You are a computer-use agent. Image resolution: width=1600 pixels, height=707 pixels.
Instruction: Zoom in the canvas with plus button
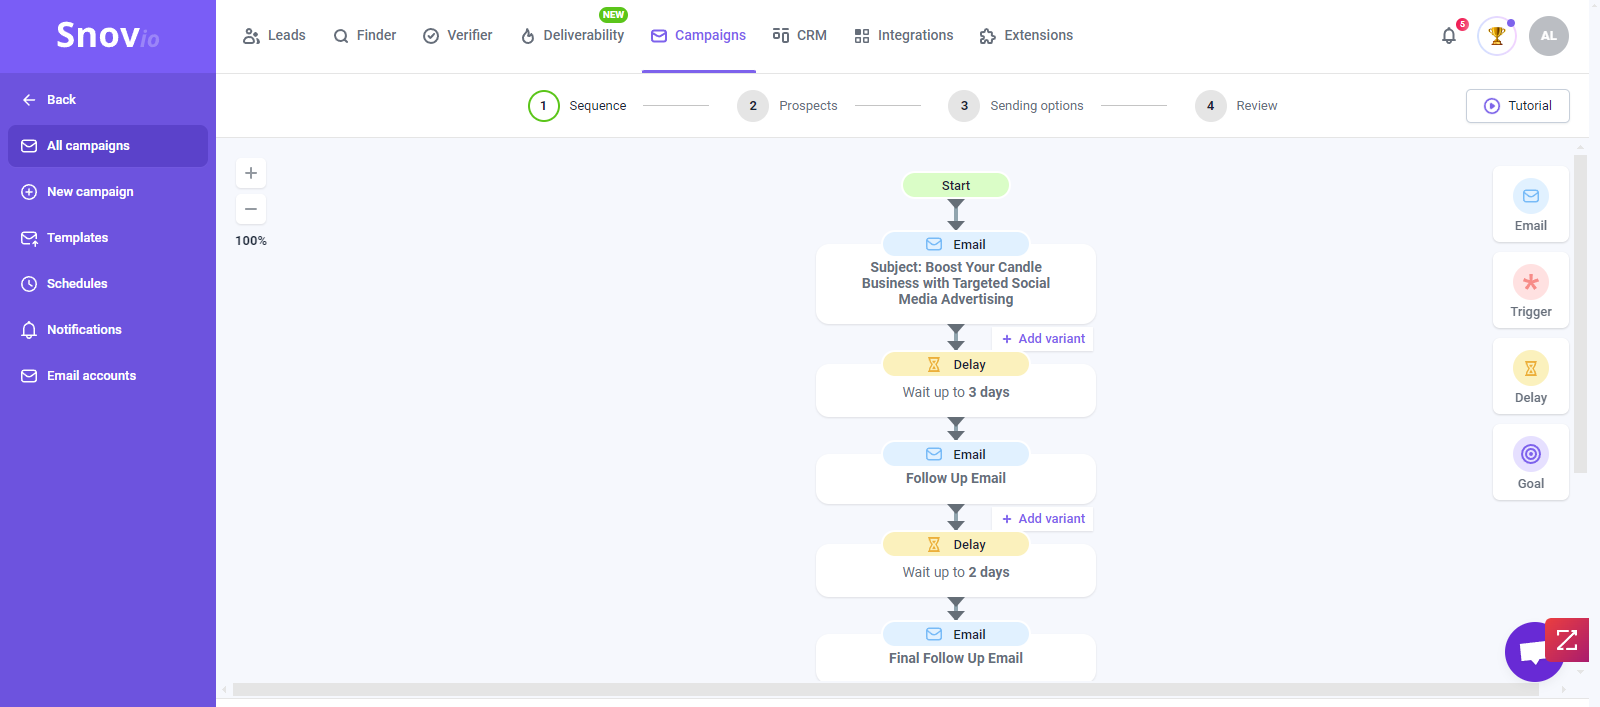[251, 173]
